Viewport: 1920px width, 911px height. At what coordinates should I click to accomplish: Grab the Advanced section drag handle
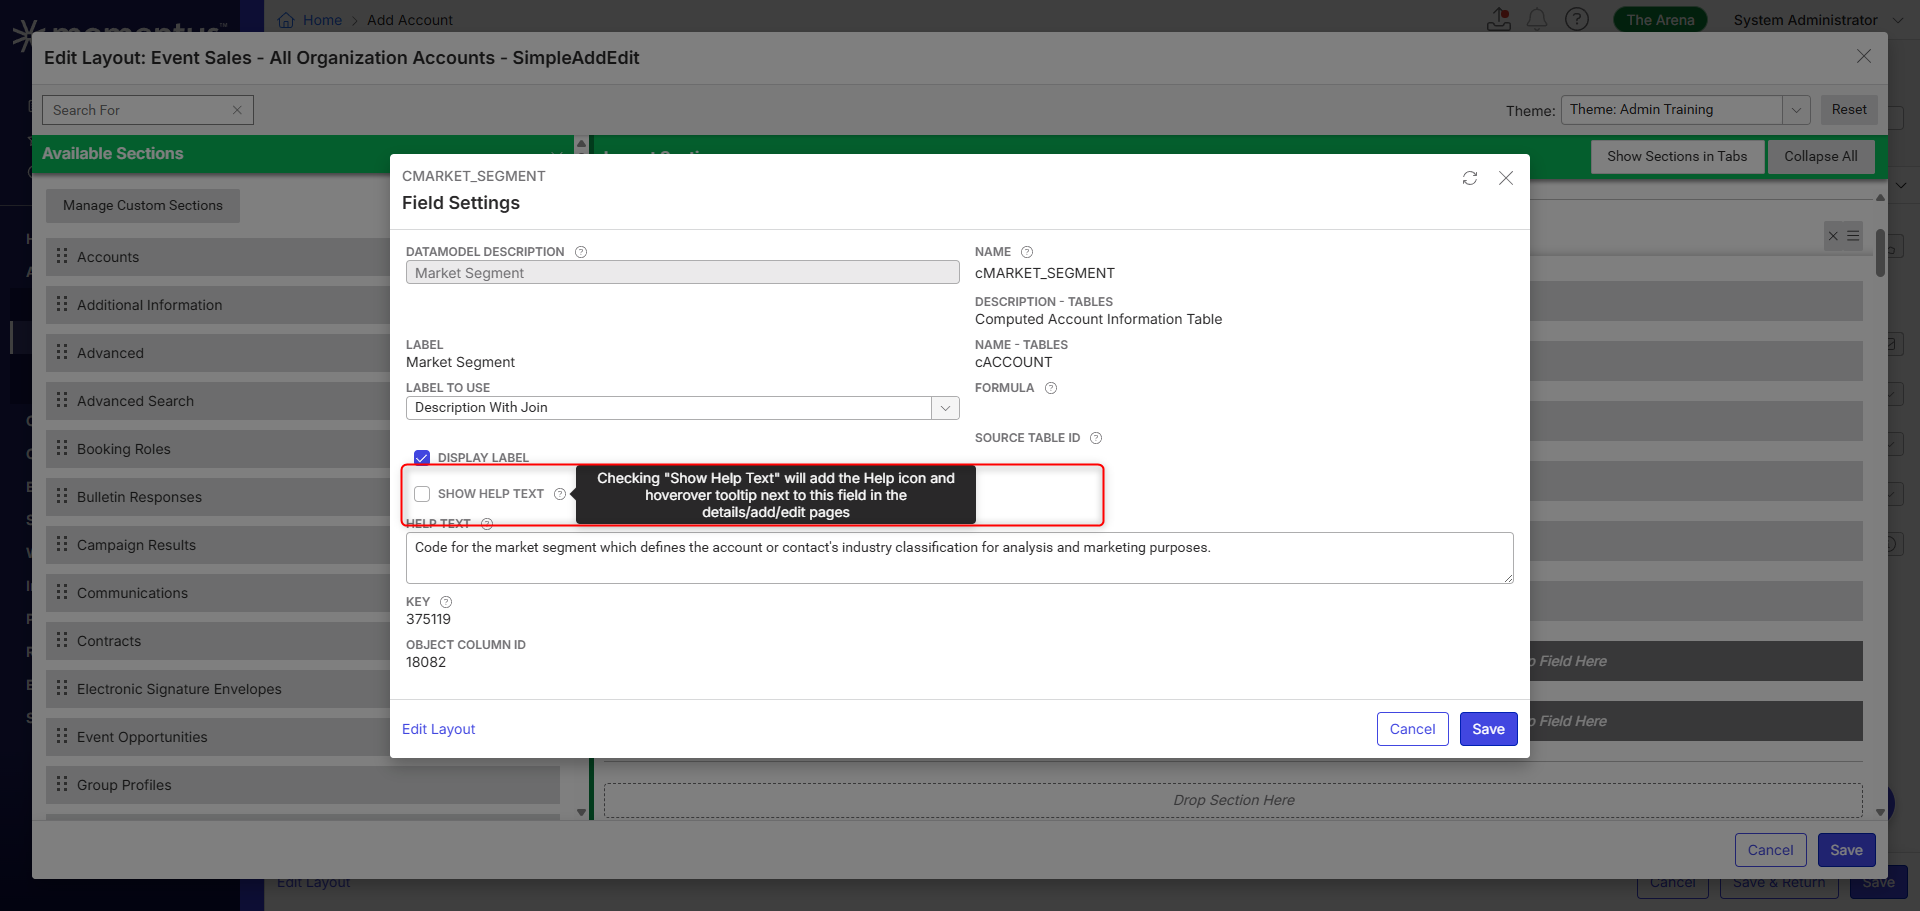[62, 352]
